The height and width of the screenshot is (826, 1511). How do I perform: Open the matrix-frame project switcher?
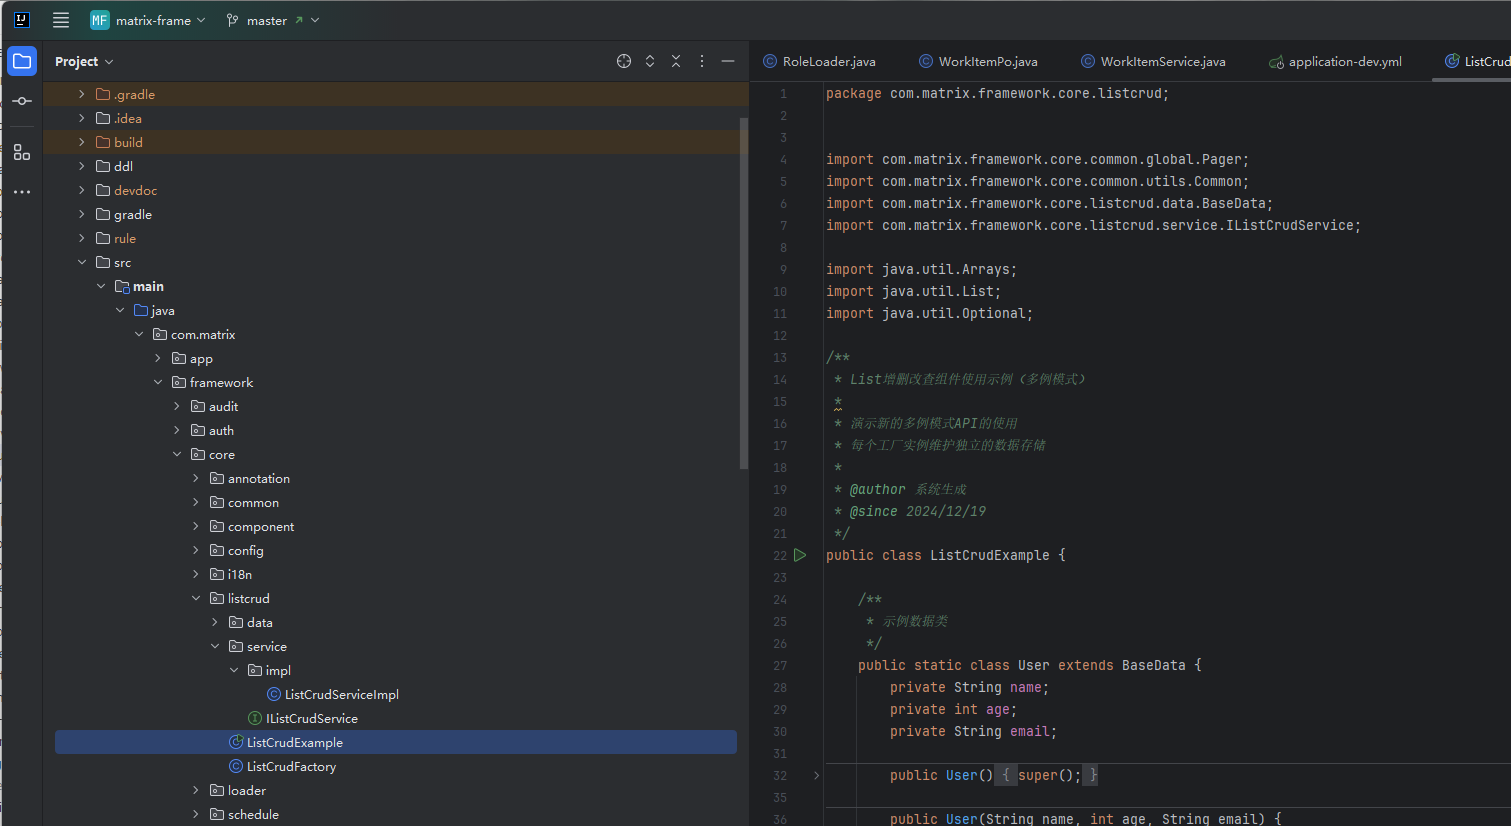(x=148, y=20)
